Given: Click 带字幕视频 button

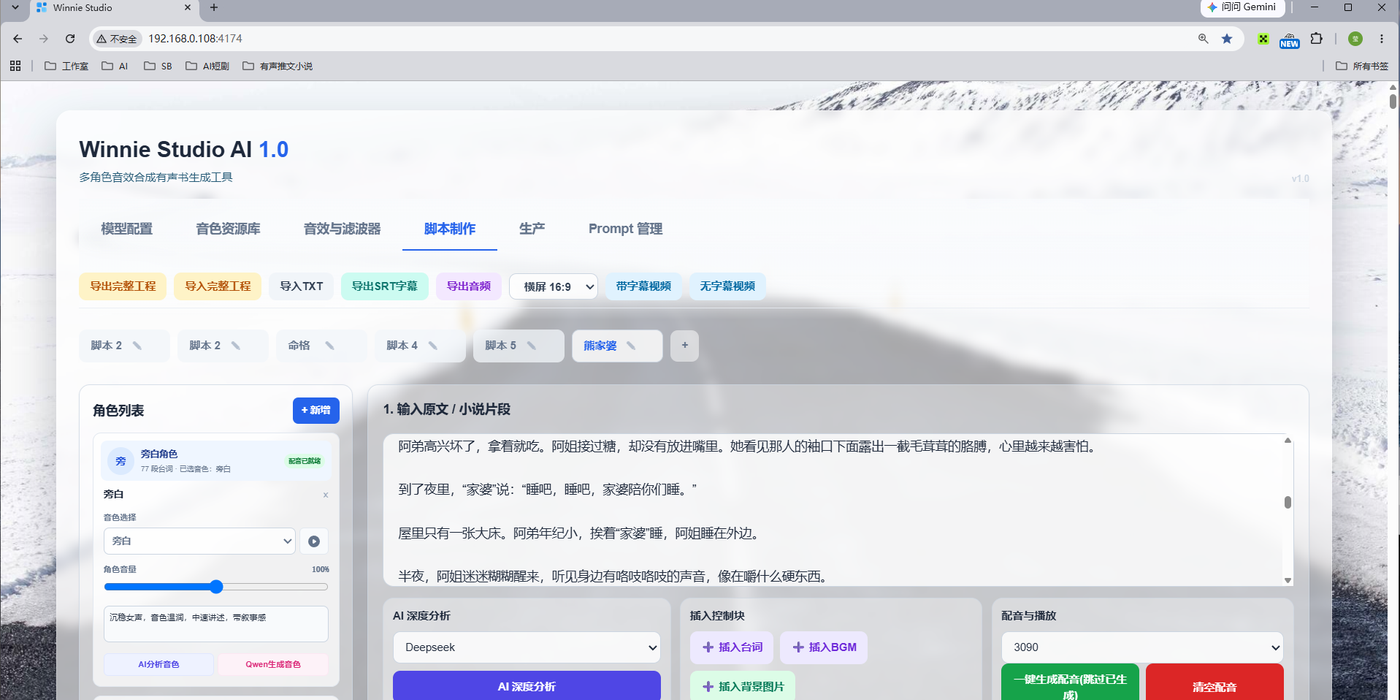Looking at the screenshot, I should click(644, 286).
